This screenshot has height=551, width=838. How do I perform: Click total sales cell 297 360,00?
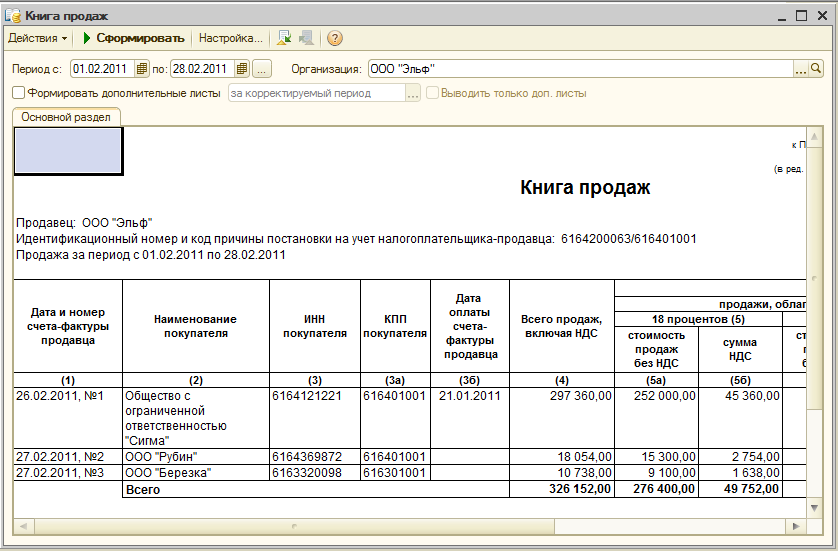pos(562,418)
